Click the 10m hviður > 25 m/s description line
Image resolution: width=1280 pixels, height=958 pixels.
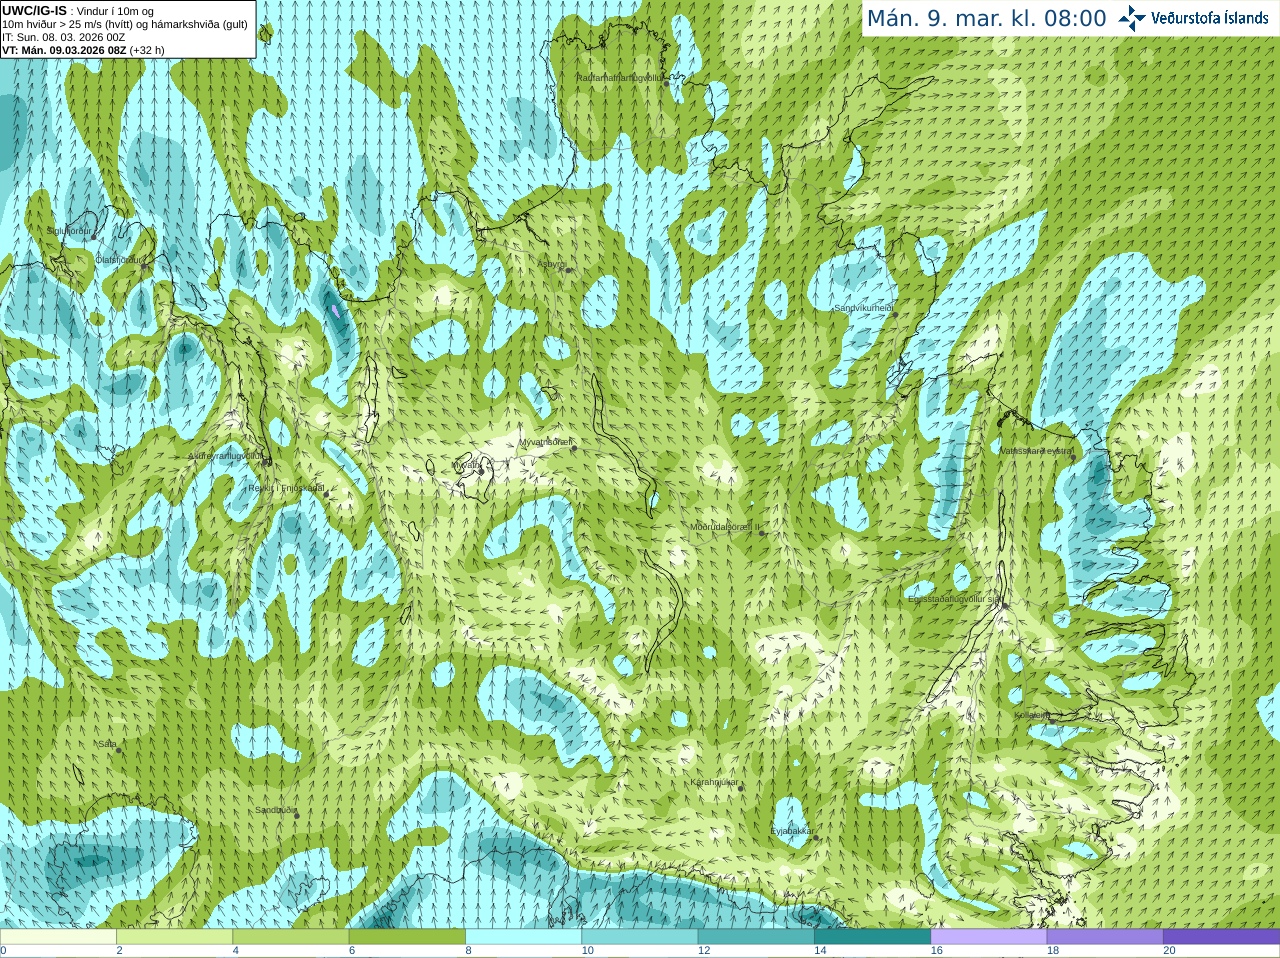(x=125, y=24)
